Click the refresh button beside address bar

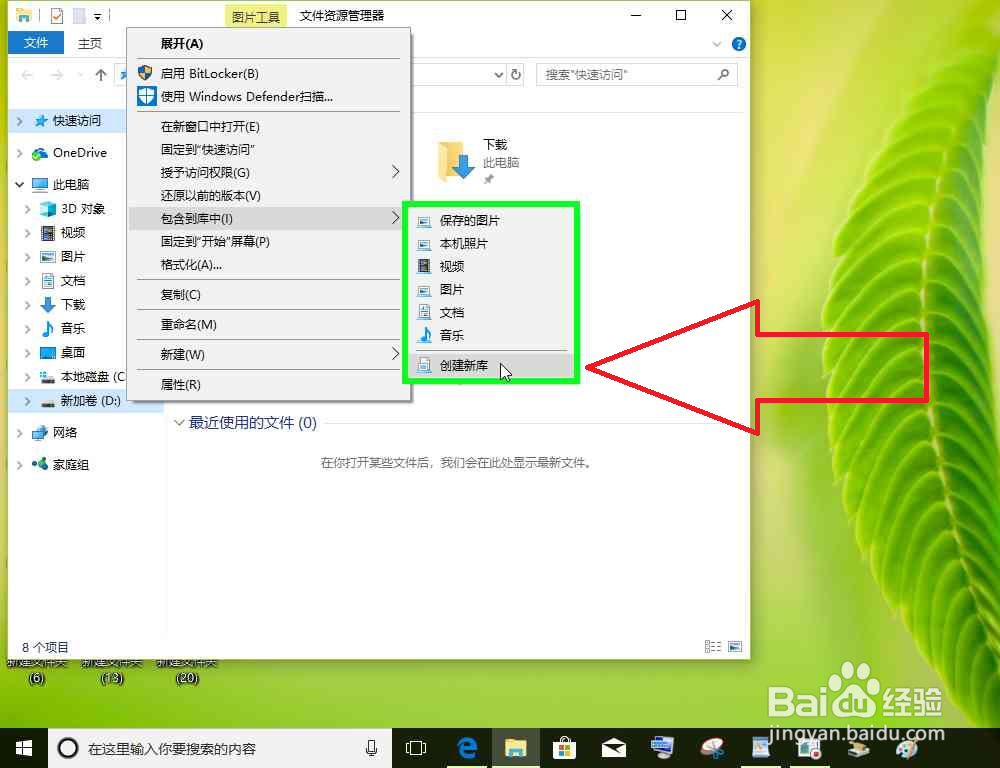pos(516,75)
